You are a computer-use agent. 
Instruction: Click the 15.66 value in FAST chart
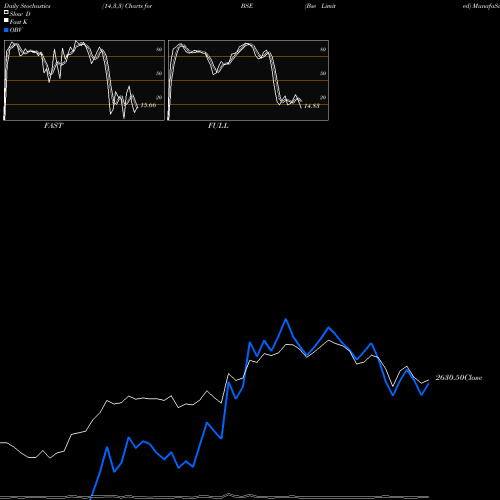point(148,105)
